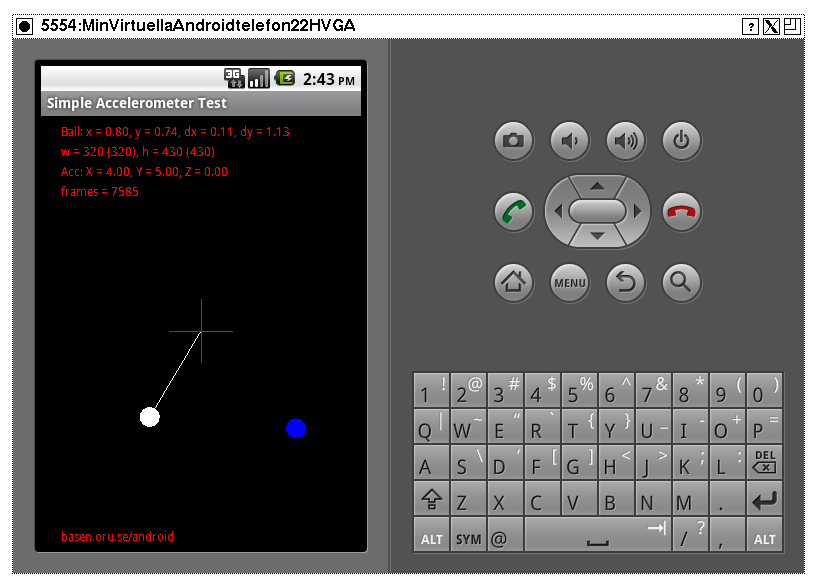The width and height of the screenshot is (816, 587).
Task: Click the G key
Action: click(x=579, y=462)
